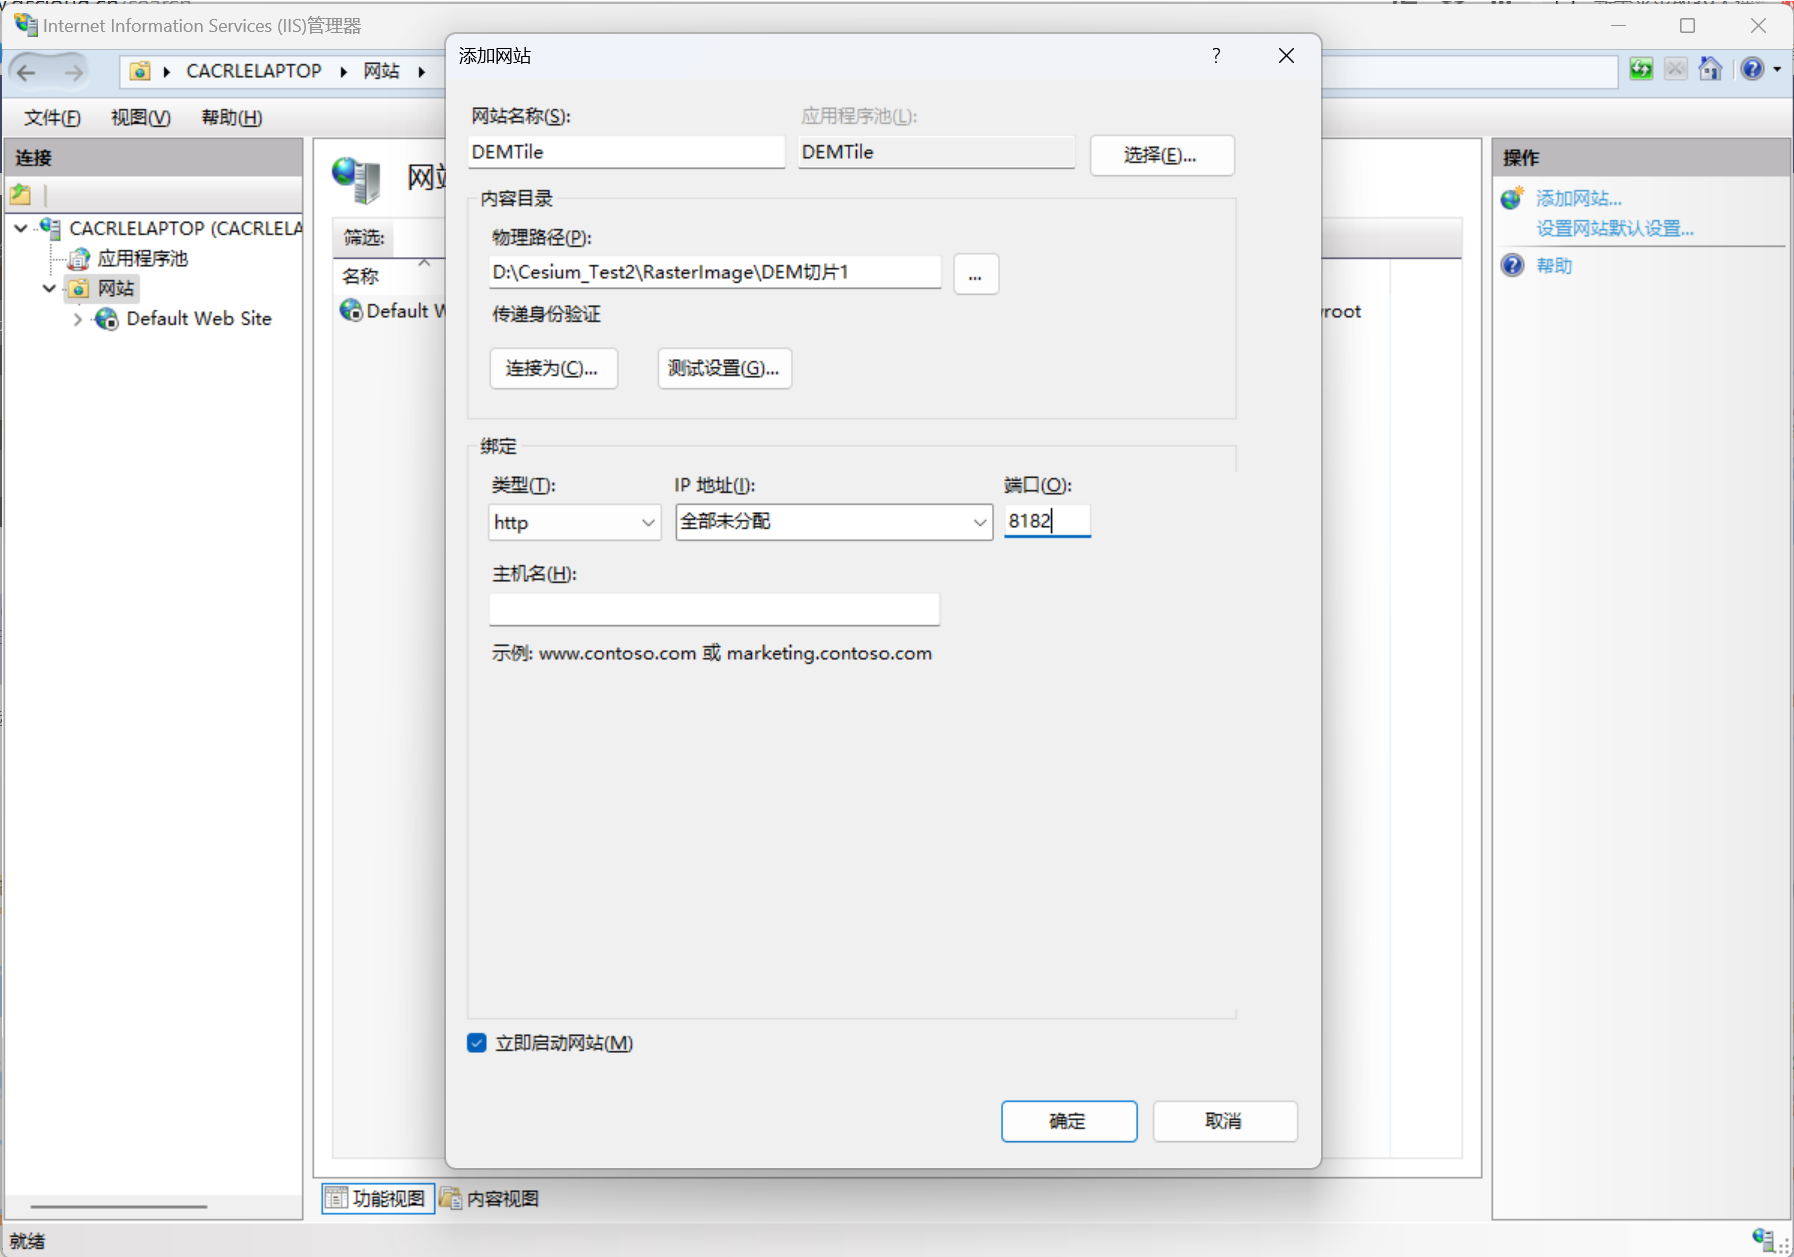Click the 测试设置(G)... button
This screenshot has width=1794, height=1257.
724,368
